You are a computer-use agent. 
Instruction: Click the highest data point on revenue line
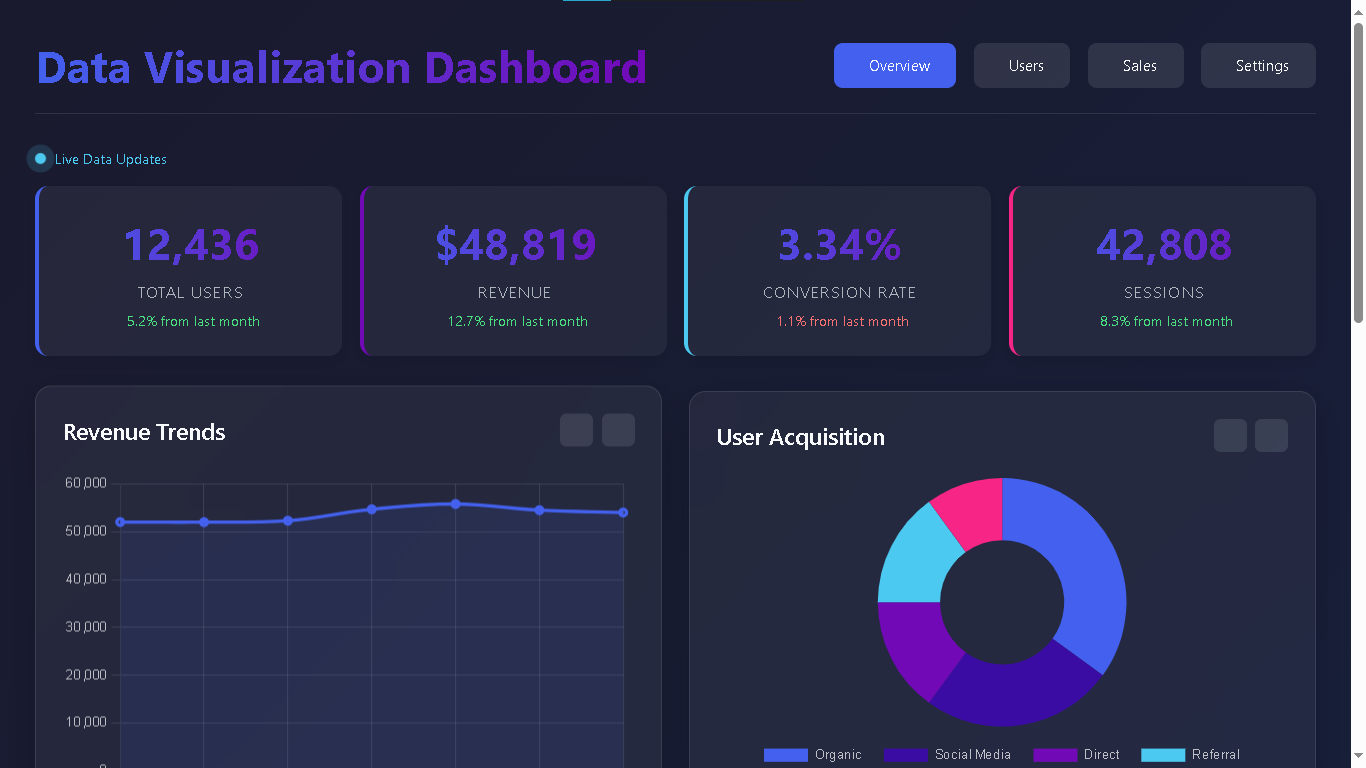click(455, 504)
